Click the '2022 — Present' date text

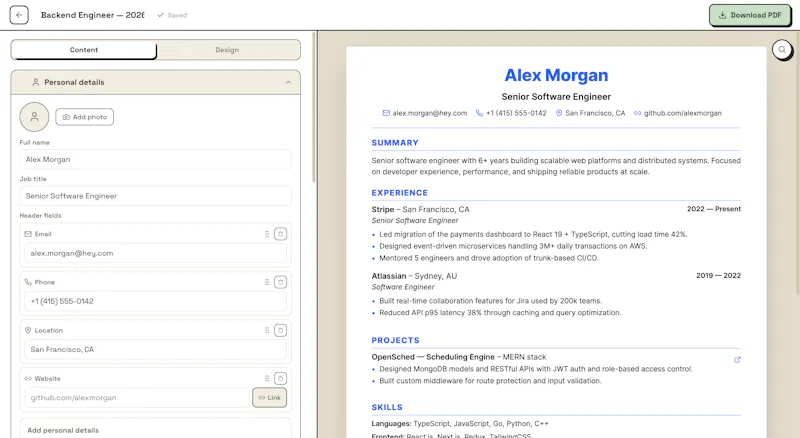click(x=714, y=209)
